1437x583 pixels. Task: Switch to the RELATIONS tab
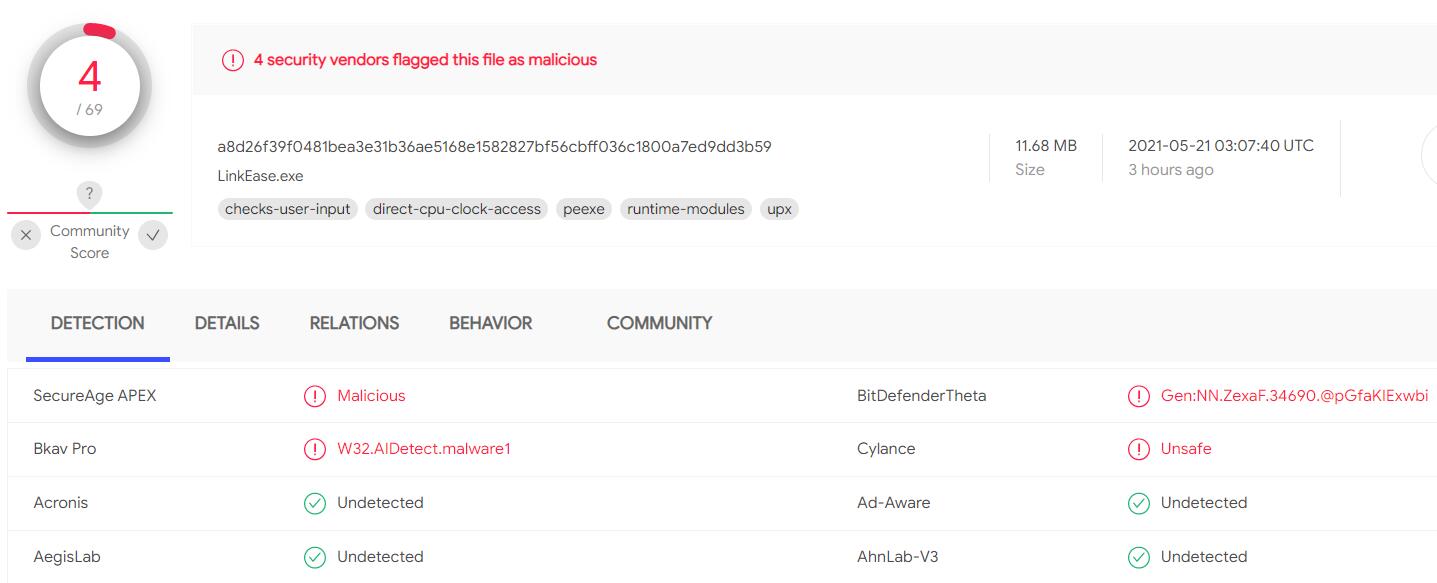[x=354, y=323]
